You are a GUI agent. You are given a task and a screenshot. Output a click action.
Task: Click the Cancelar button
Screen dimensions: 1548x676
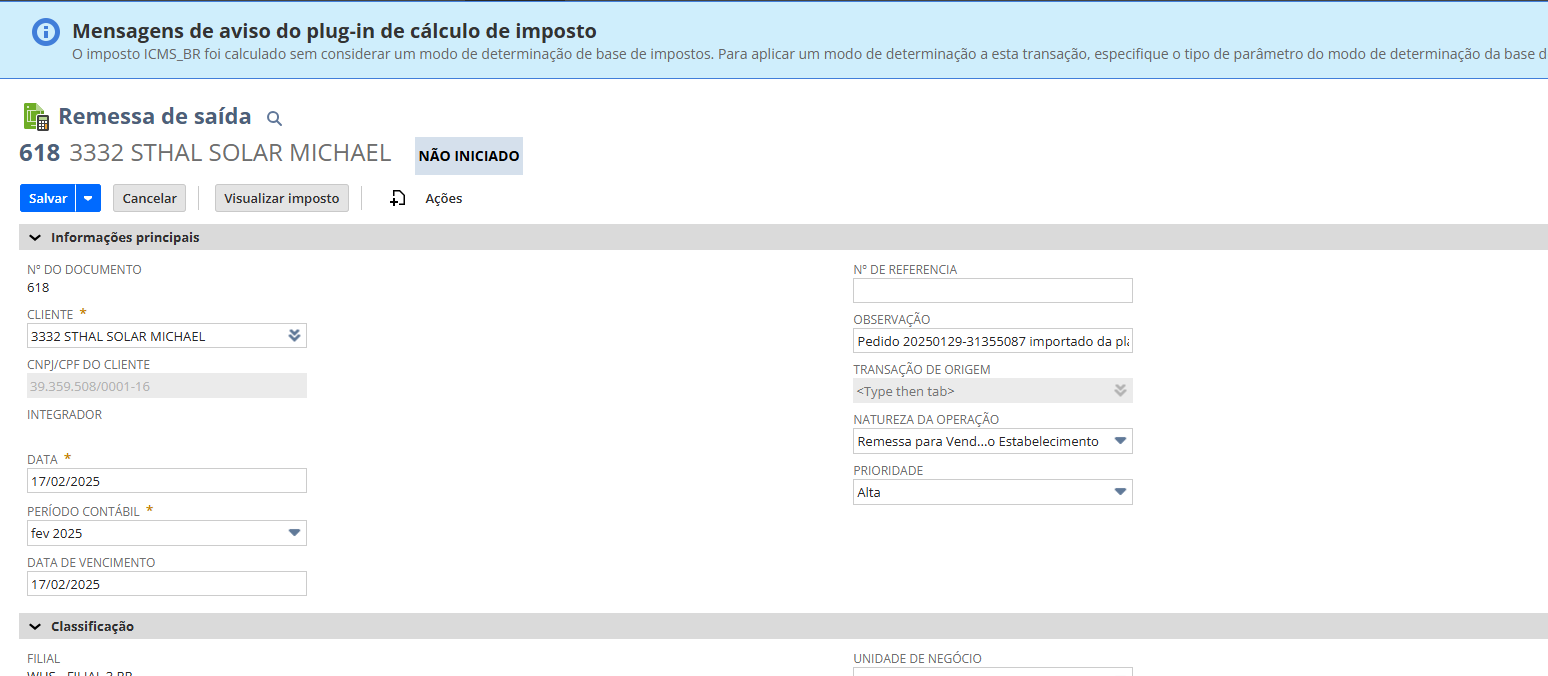coord(149,198)
